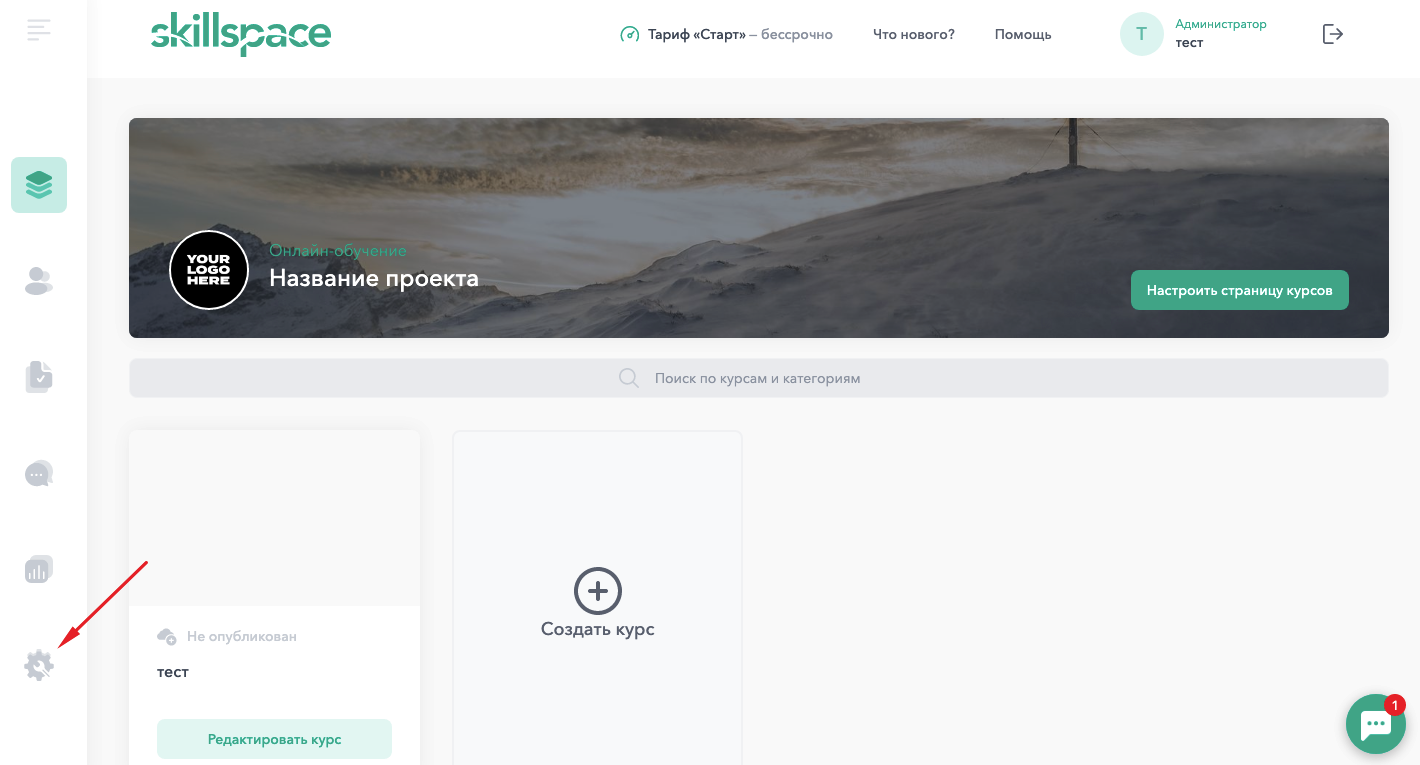Click the 'тест' user name in header
This screenshot has height=765, width=1420.
point(1189,43)
